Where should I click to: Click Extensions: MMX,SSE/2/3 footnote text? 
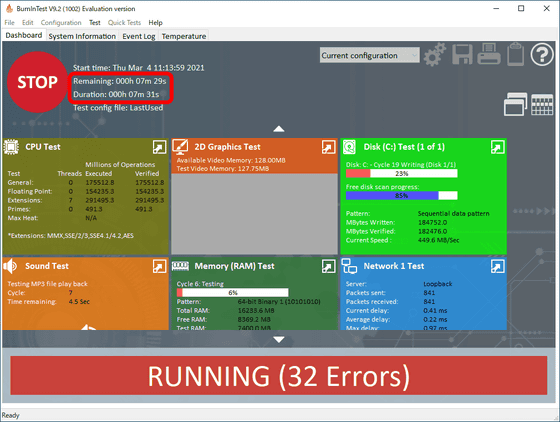(x=71, y=236)
